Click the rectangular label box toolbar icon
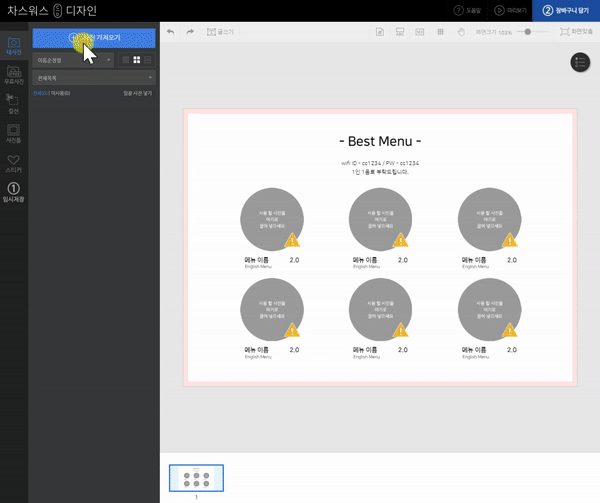This screenshot has height=503, width=600. pos(420,32)
